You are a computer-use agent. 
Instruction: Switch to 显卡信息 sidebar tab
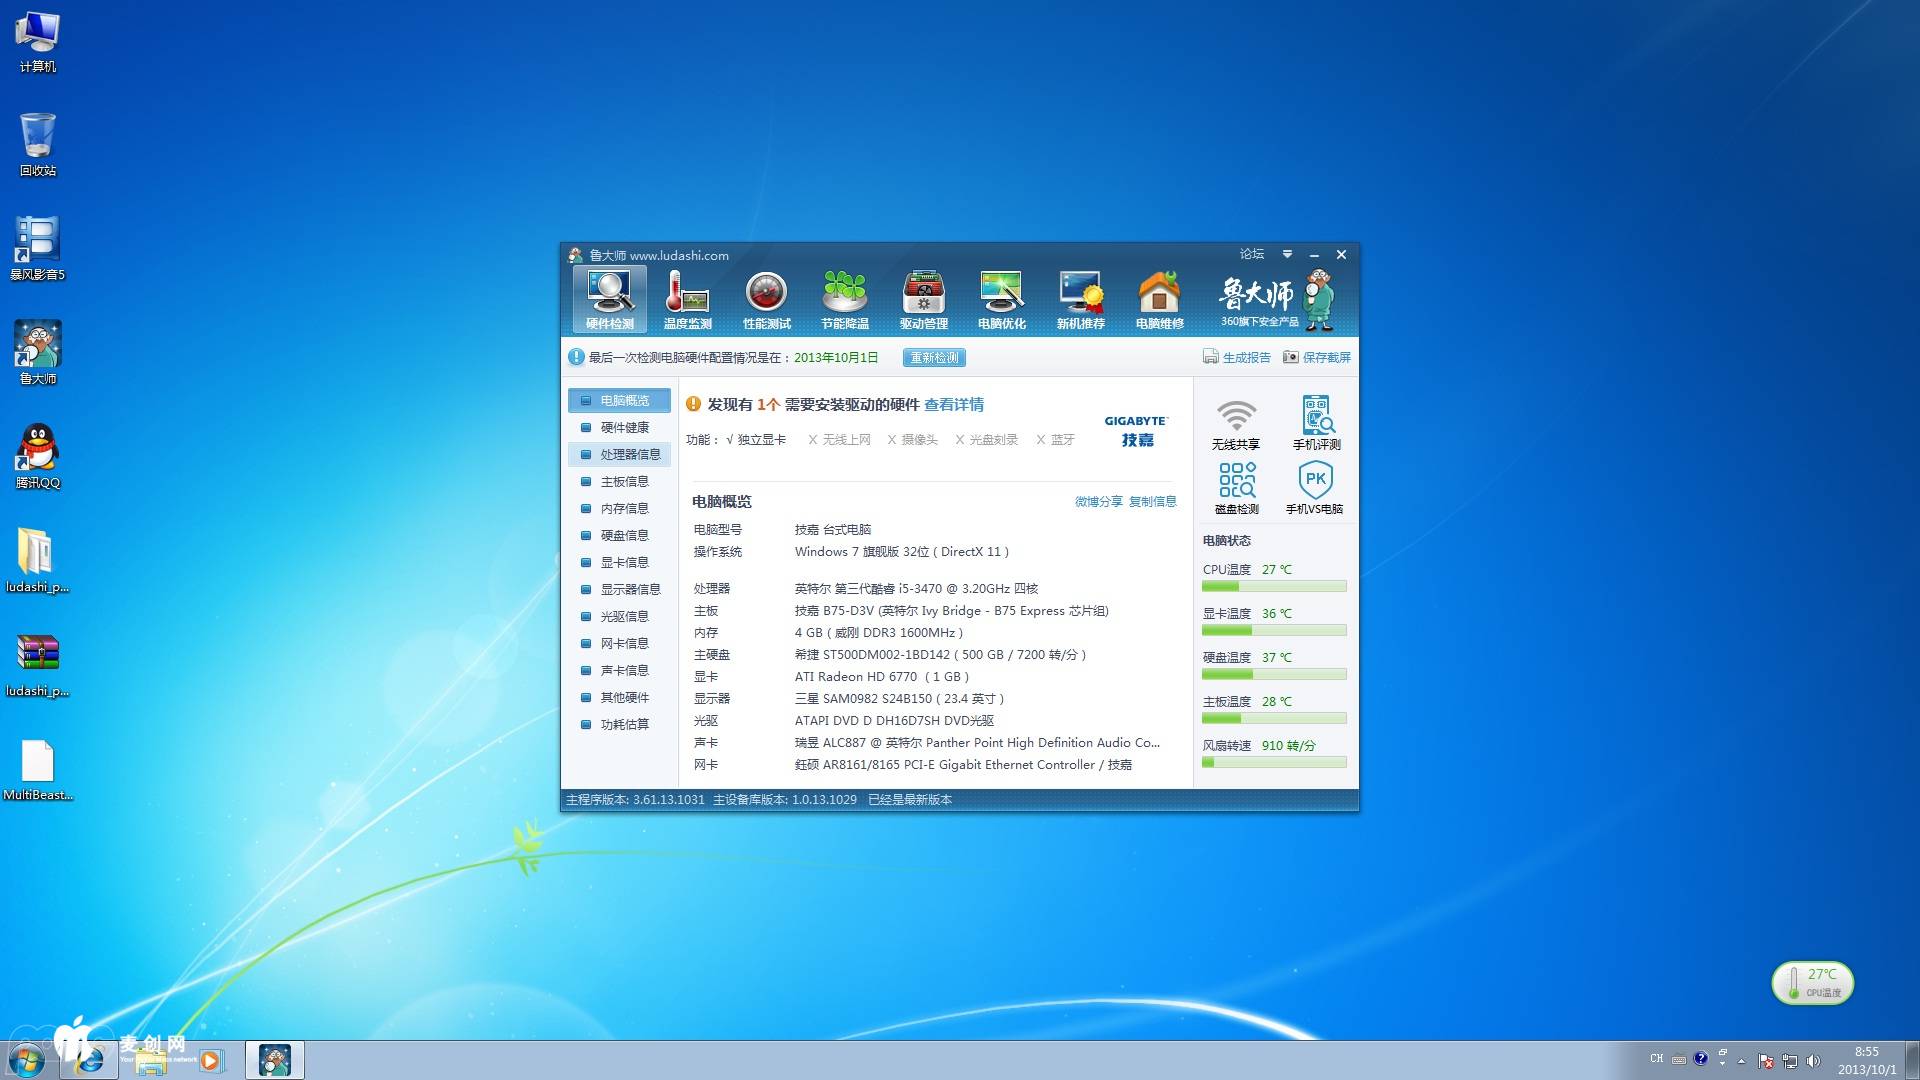click(624, 563)
